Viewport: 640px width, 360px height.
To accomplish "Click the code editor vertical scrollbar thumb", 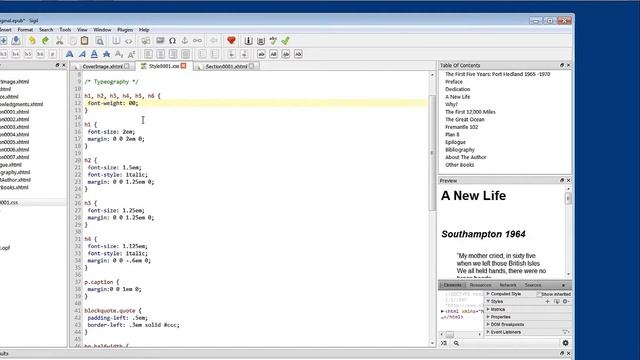I will click(432, 153).
